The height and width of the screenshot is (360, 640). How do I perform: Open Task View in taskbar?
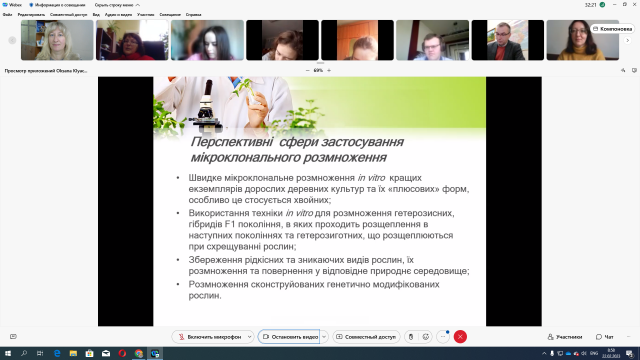pyautogui.click(x=40, y=353)
